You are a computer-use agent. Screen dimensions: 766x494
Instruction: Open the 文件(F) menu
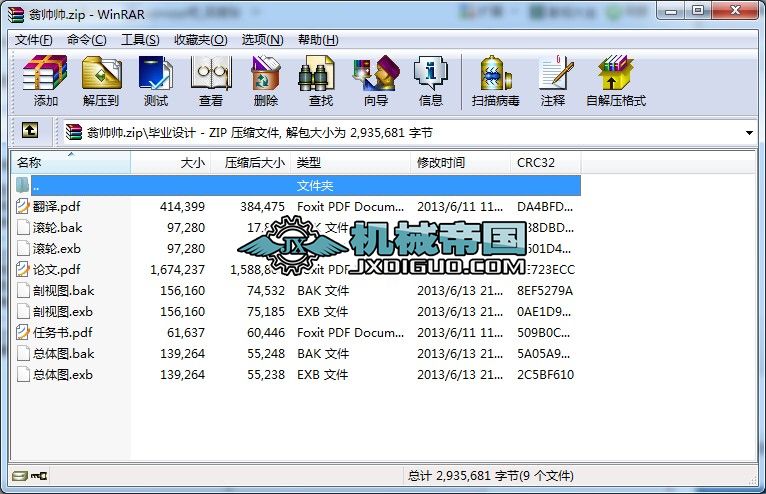coord(33,40)
